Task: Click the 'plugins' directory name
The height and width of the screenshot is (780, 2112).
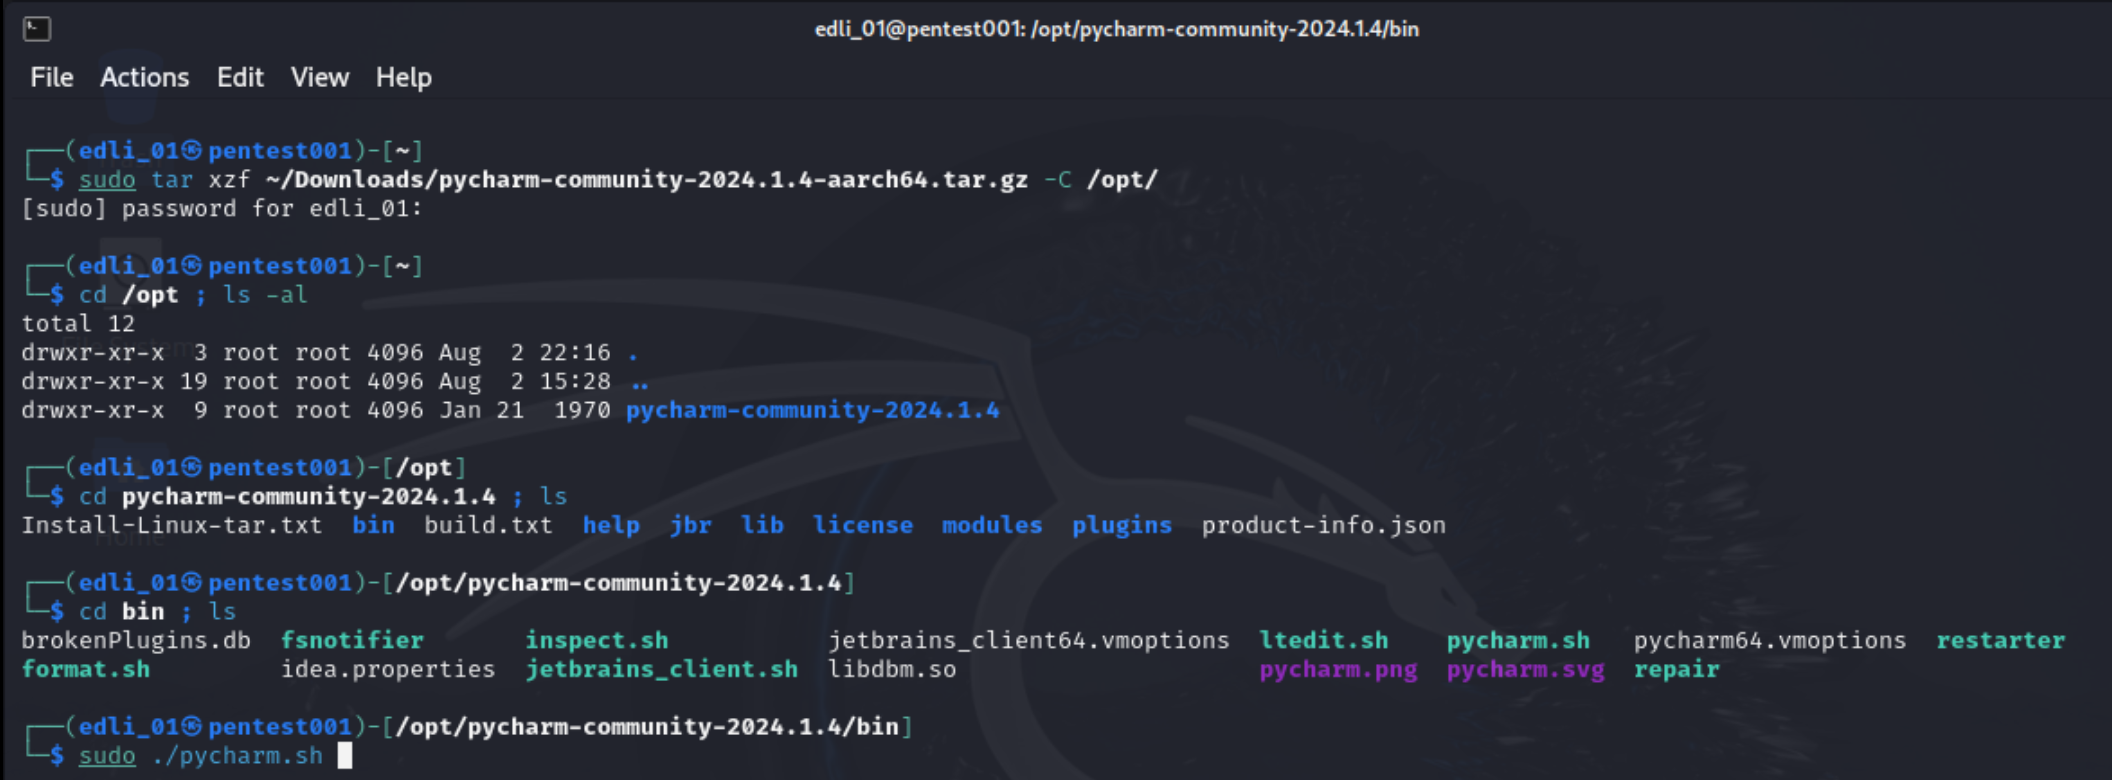Action: pyautogui.click(x=1121, y=525)
